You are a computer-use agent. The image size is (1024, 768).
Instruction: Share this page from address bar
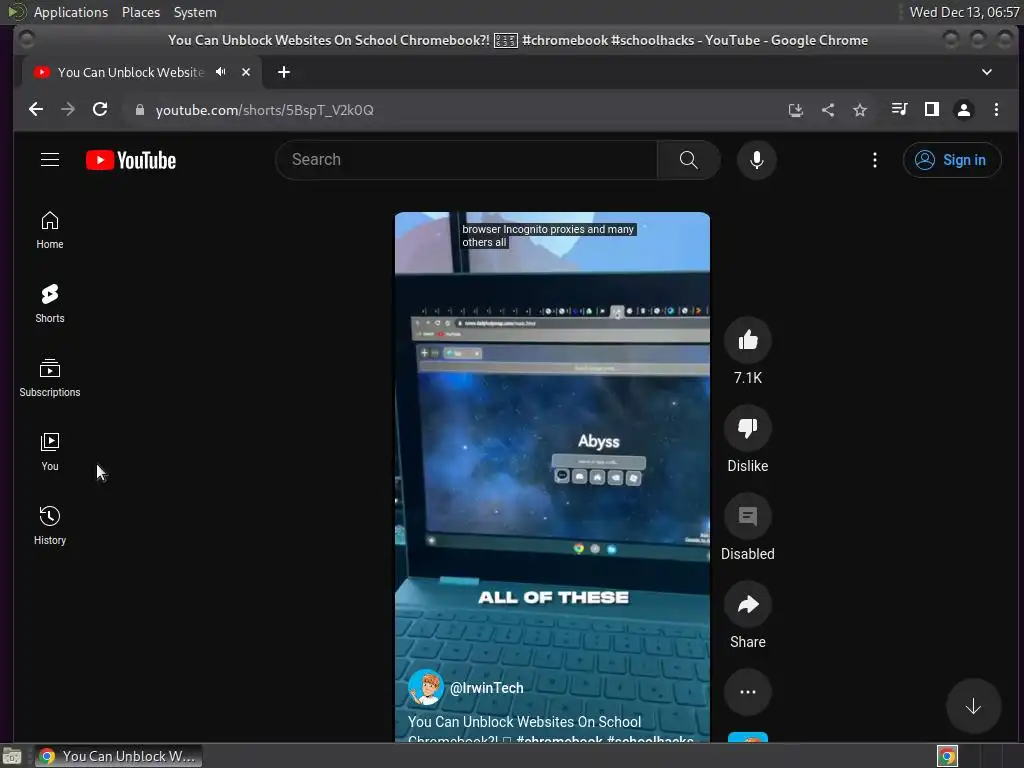(827, 110)
